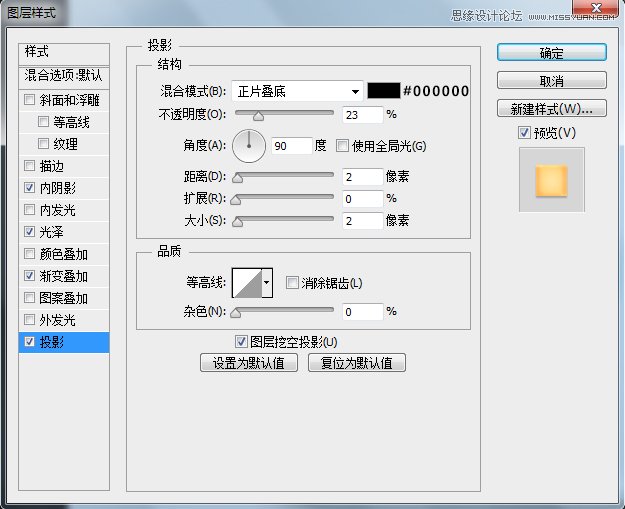Enable the 斜面和浮雕 checkbox

click(29, 99)
